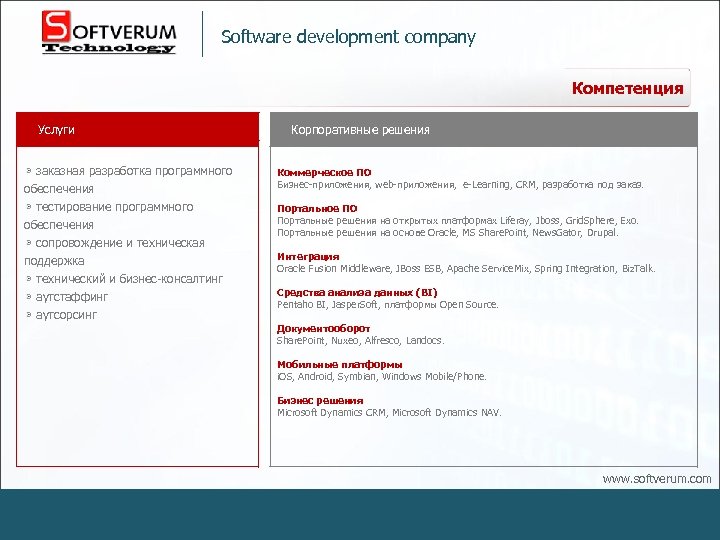This screenshot has height=540, width=720.
Task: Click the Microsoft Dynamics CRM line
Action: (x=389, y=412)
